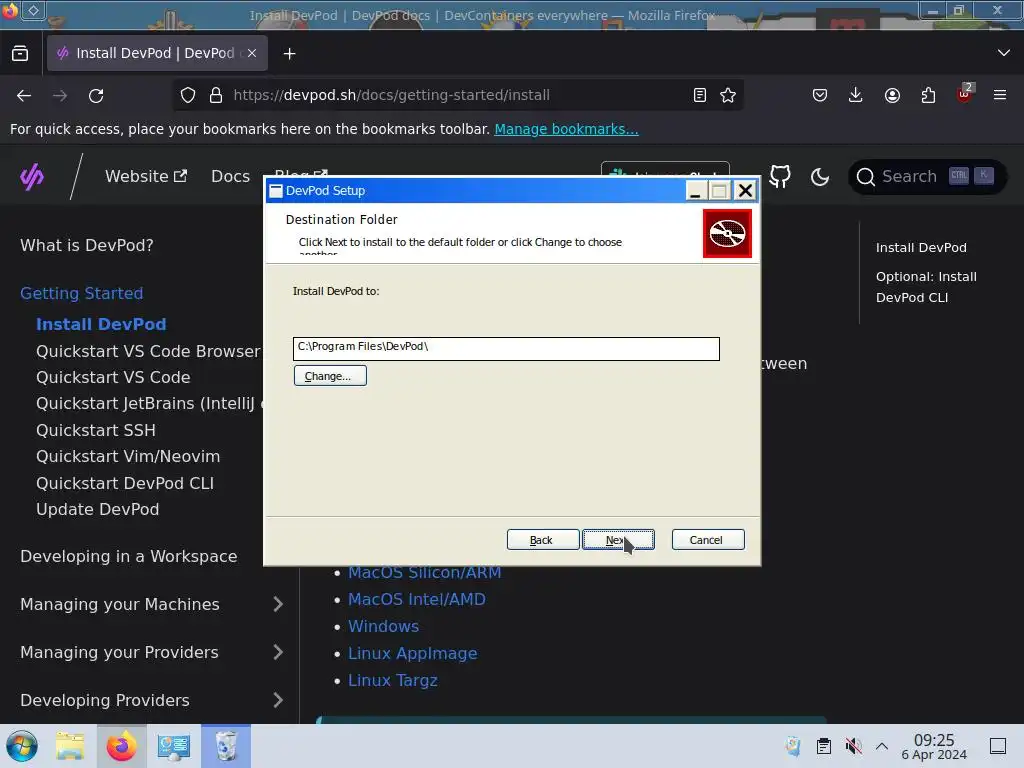The height and width of the screenshot is (768, 1024).
Task: Open the Pocket save icon
Action: coord(820,95)
